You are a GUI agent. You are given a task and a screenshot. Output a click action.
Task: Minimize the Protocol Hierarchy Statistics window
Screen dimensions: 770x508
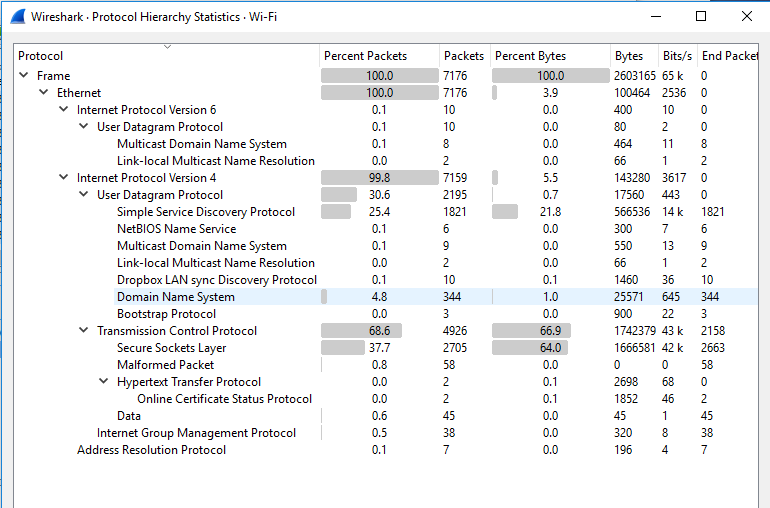(x=656, y=16)
